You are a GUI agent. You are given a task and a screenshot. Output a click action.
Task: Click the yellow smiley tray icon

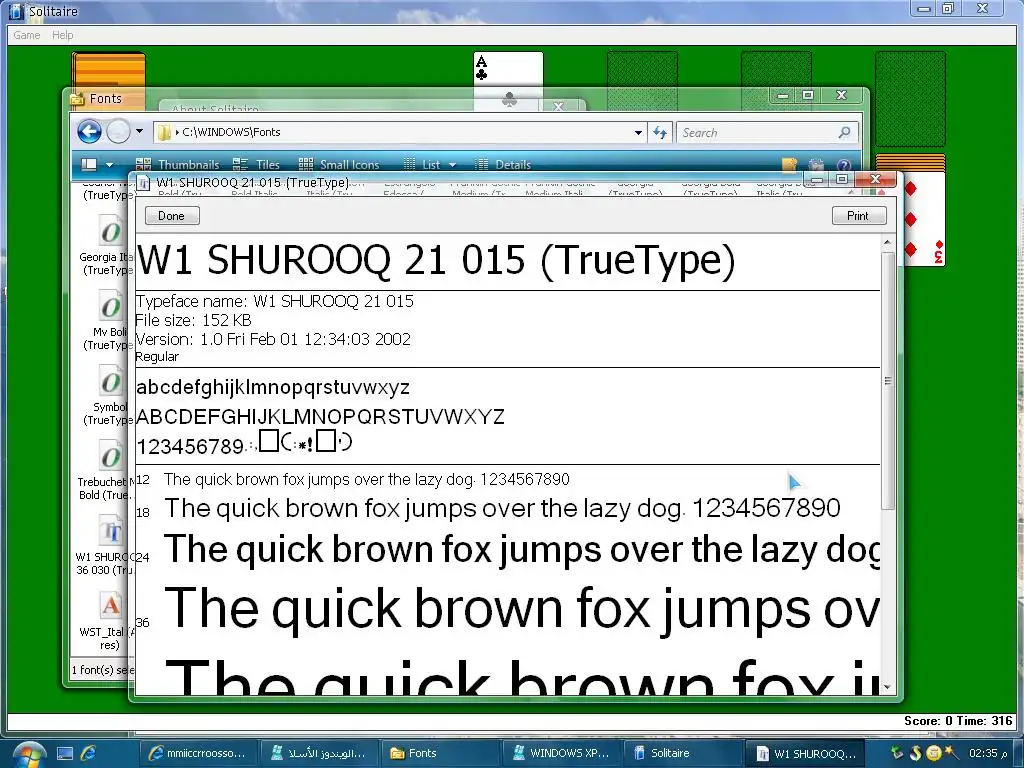coord(933,753)
